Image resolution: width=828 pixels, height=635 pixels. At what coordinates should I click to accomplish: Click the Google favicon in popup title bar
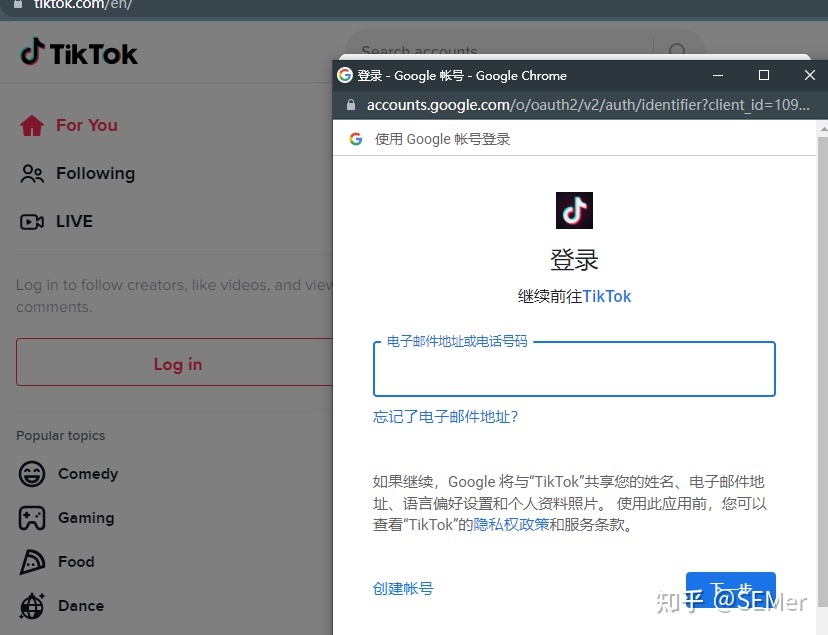coord(345,75)
